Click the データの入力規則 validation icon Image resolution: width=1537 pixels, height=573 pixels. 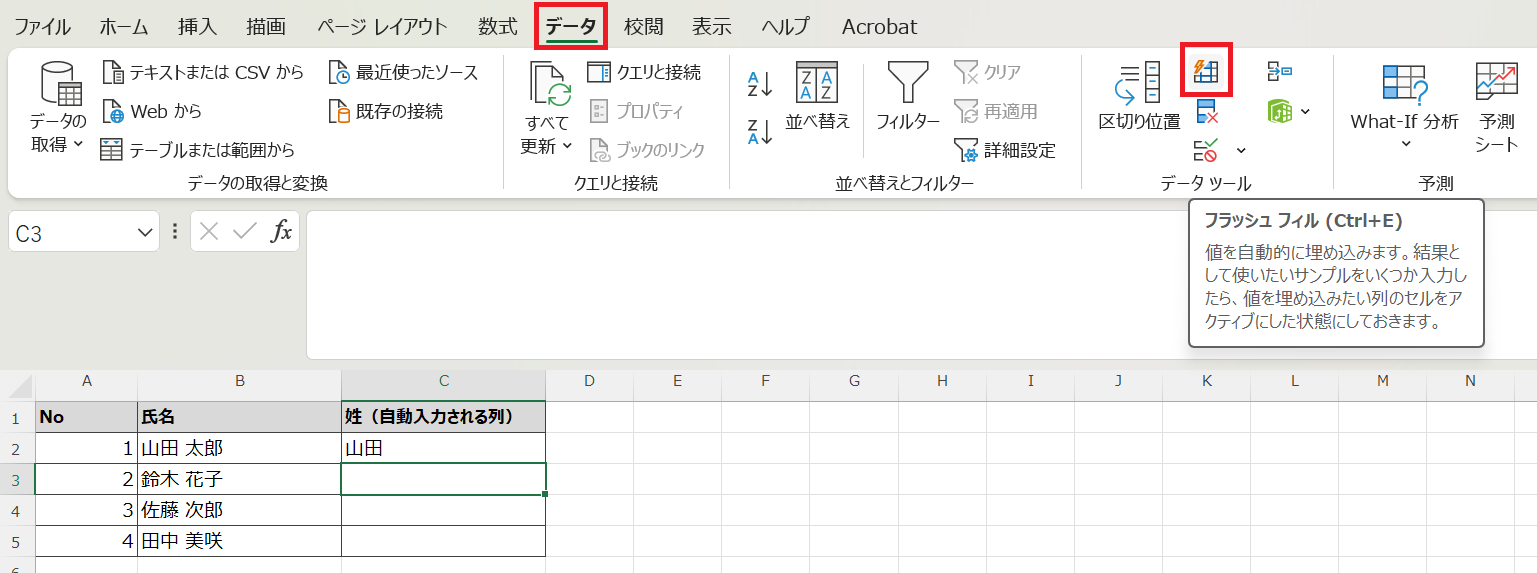(x=1206, y=151)
